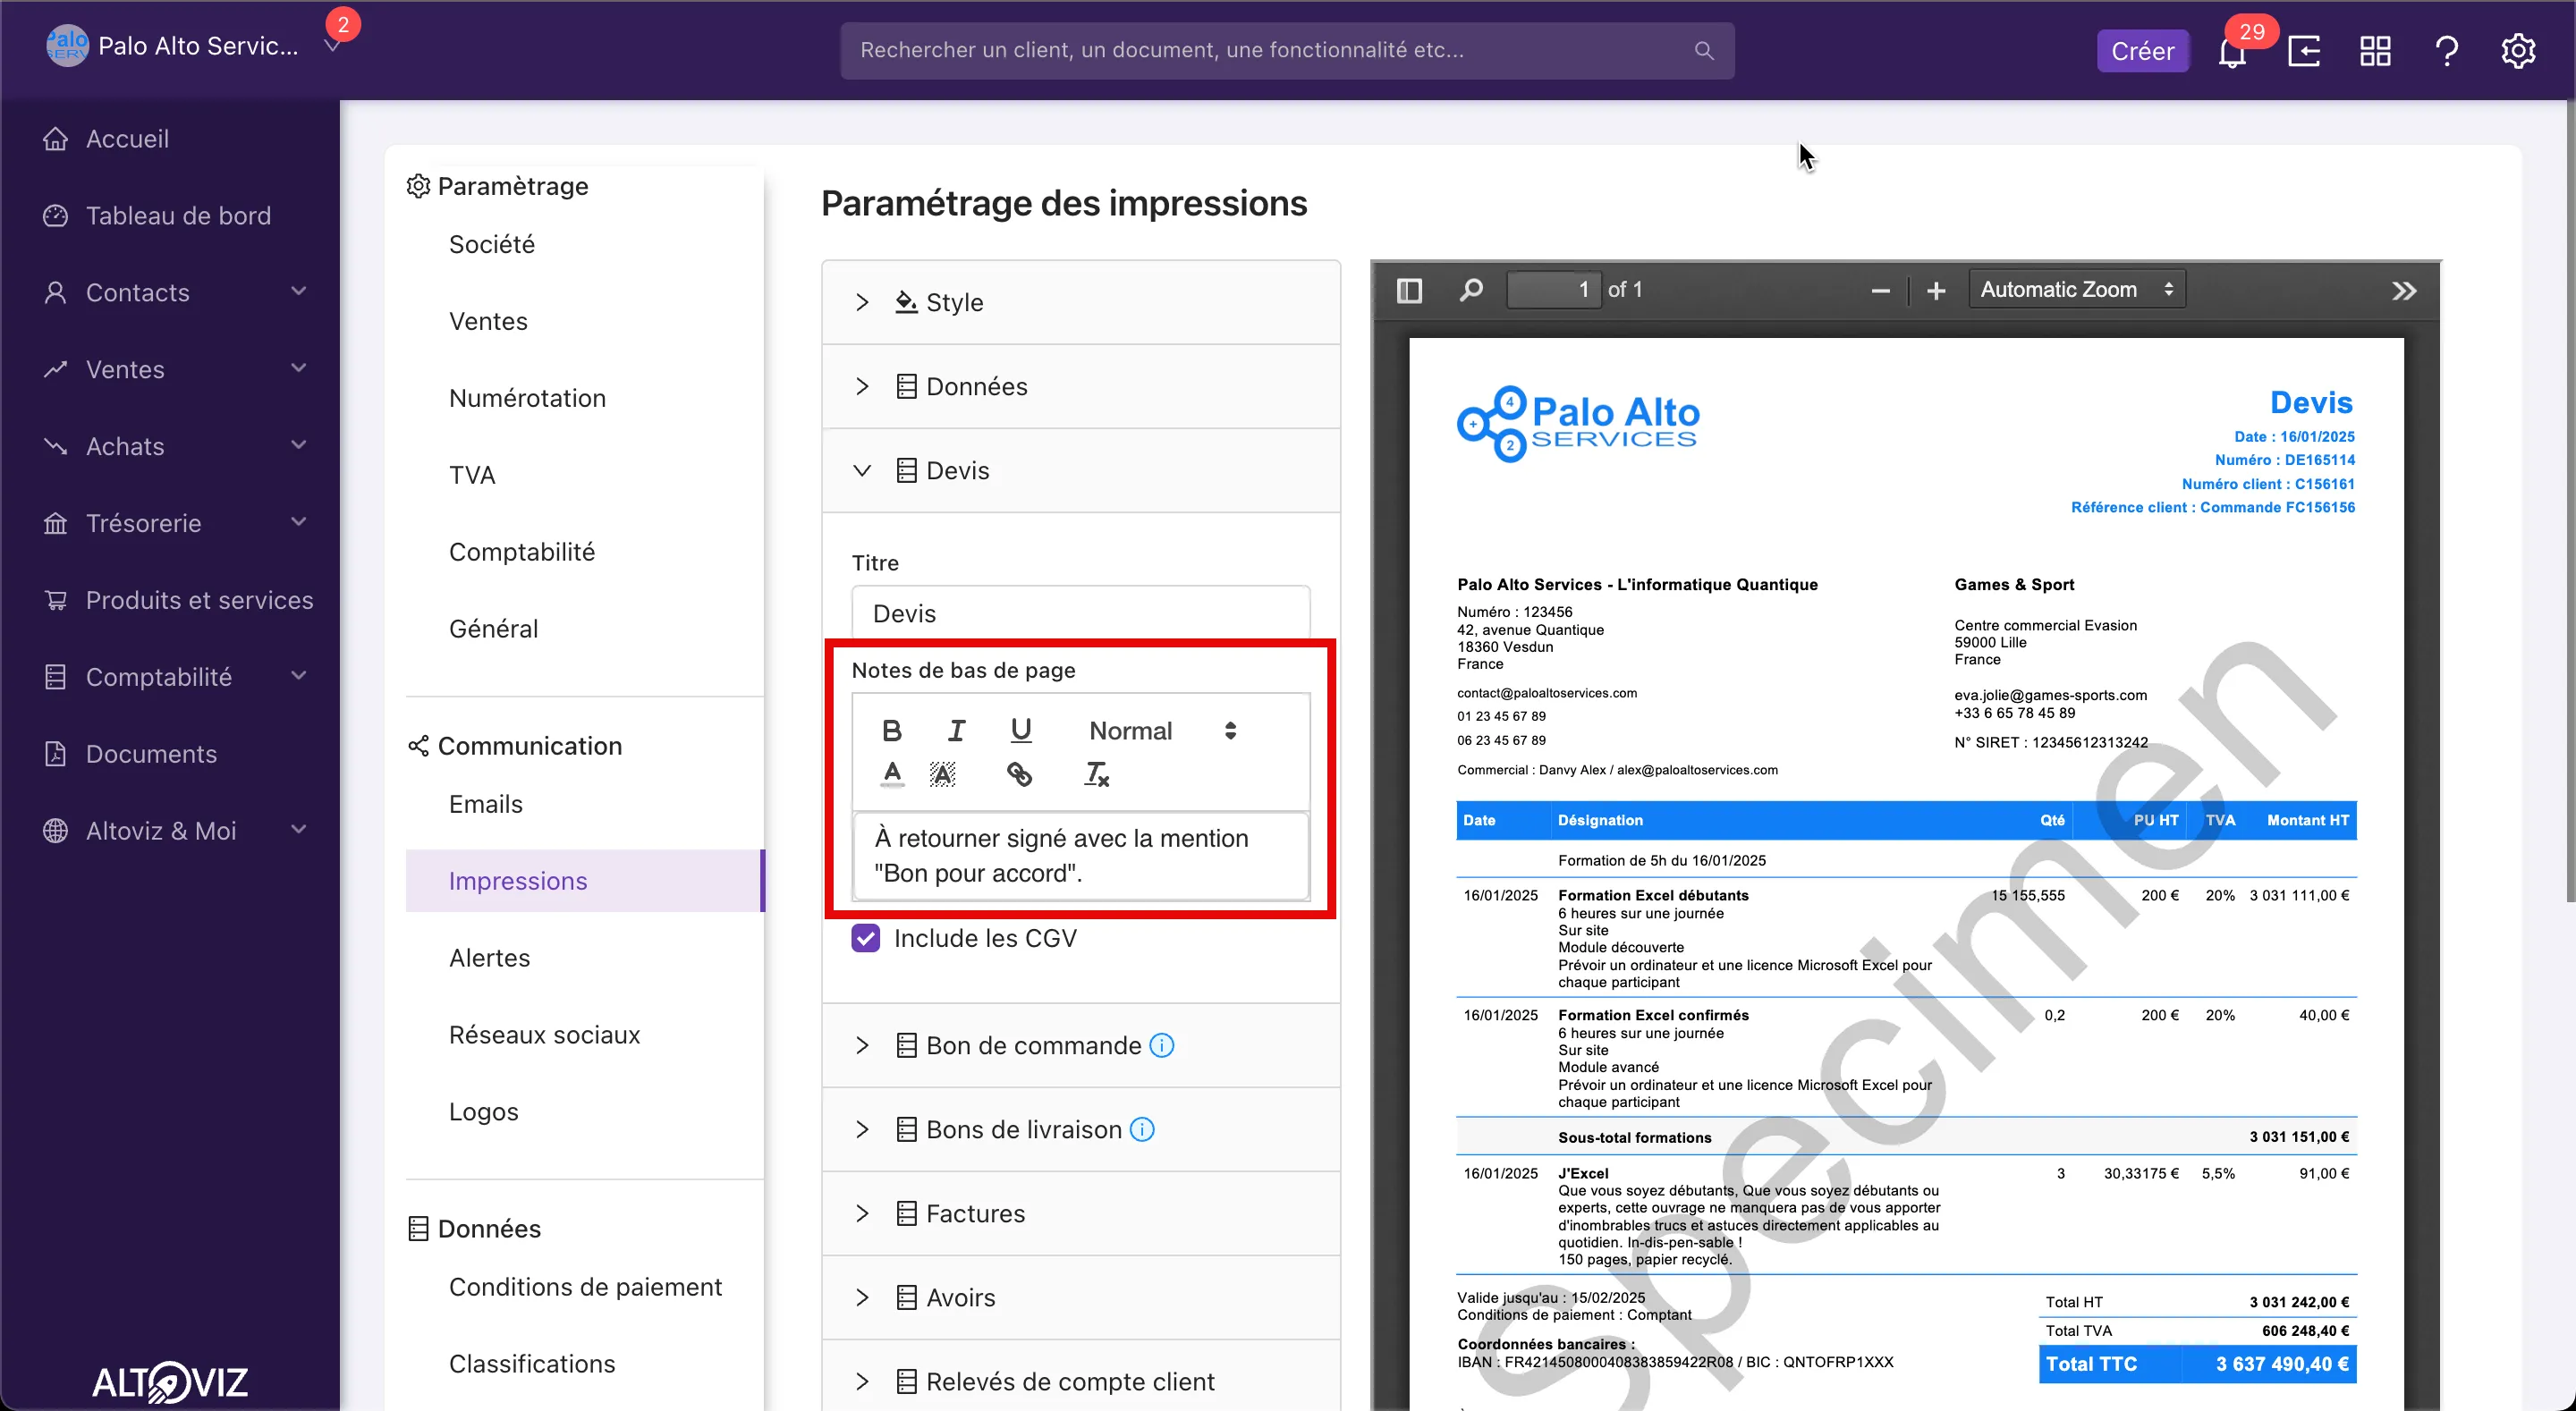Viewport: 2576px width, 1411px height.
Task: Open Comptabilité in the Paramétrage list
Action: 522,552
